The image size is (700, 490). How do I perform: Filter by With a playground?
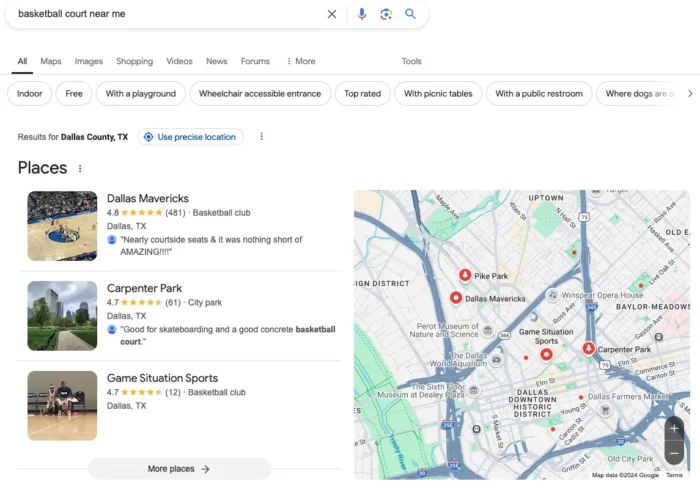click(141, 94)
